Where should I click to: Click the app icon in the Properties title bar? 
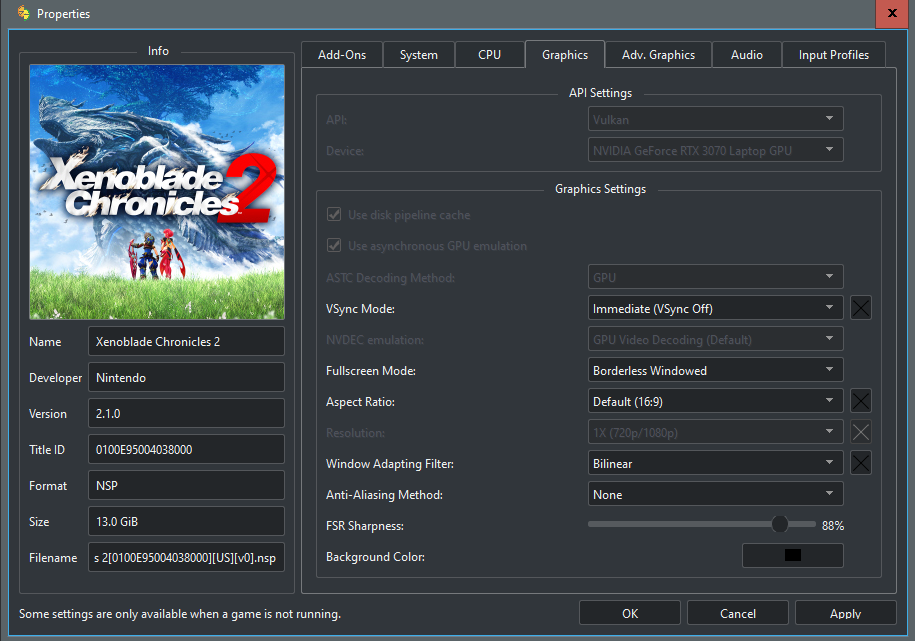(23, 13)
